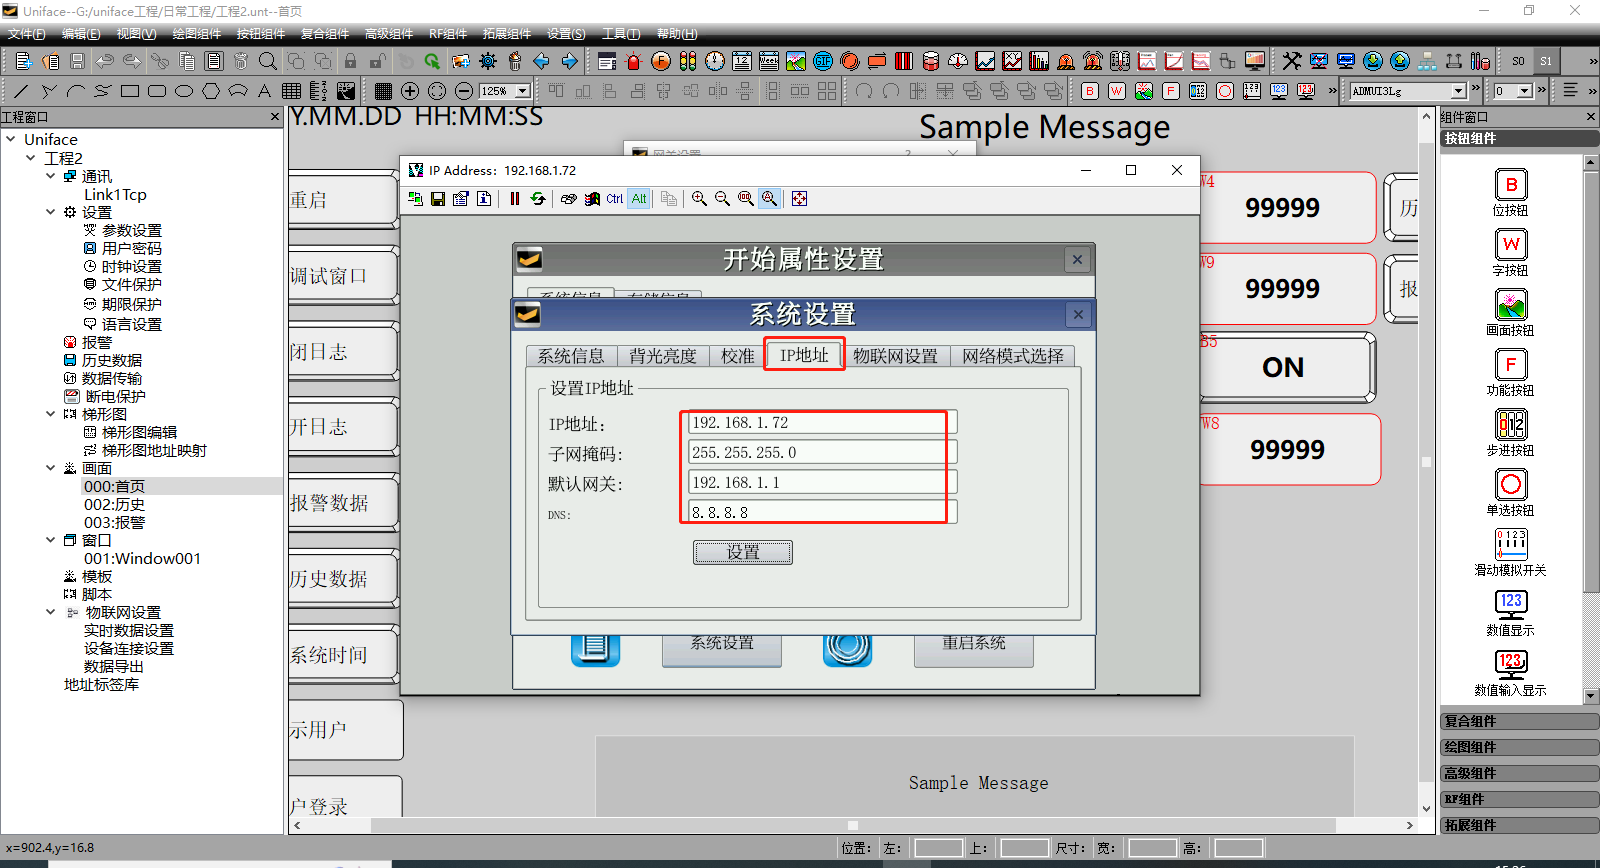Click the clock component icon in toolbar
Screen dimensions: 1600x868
click(714, 61)
